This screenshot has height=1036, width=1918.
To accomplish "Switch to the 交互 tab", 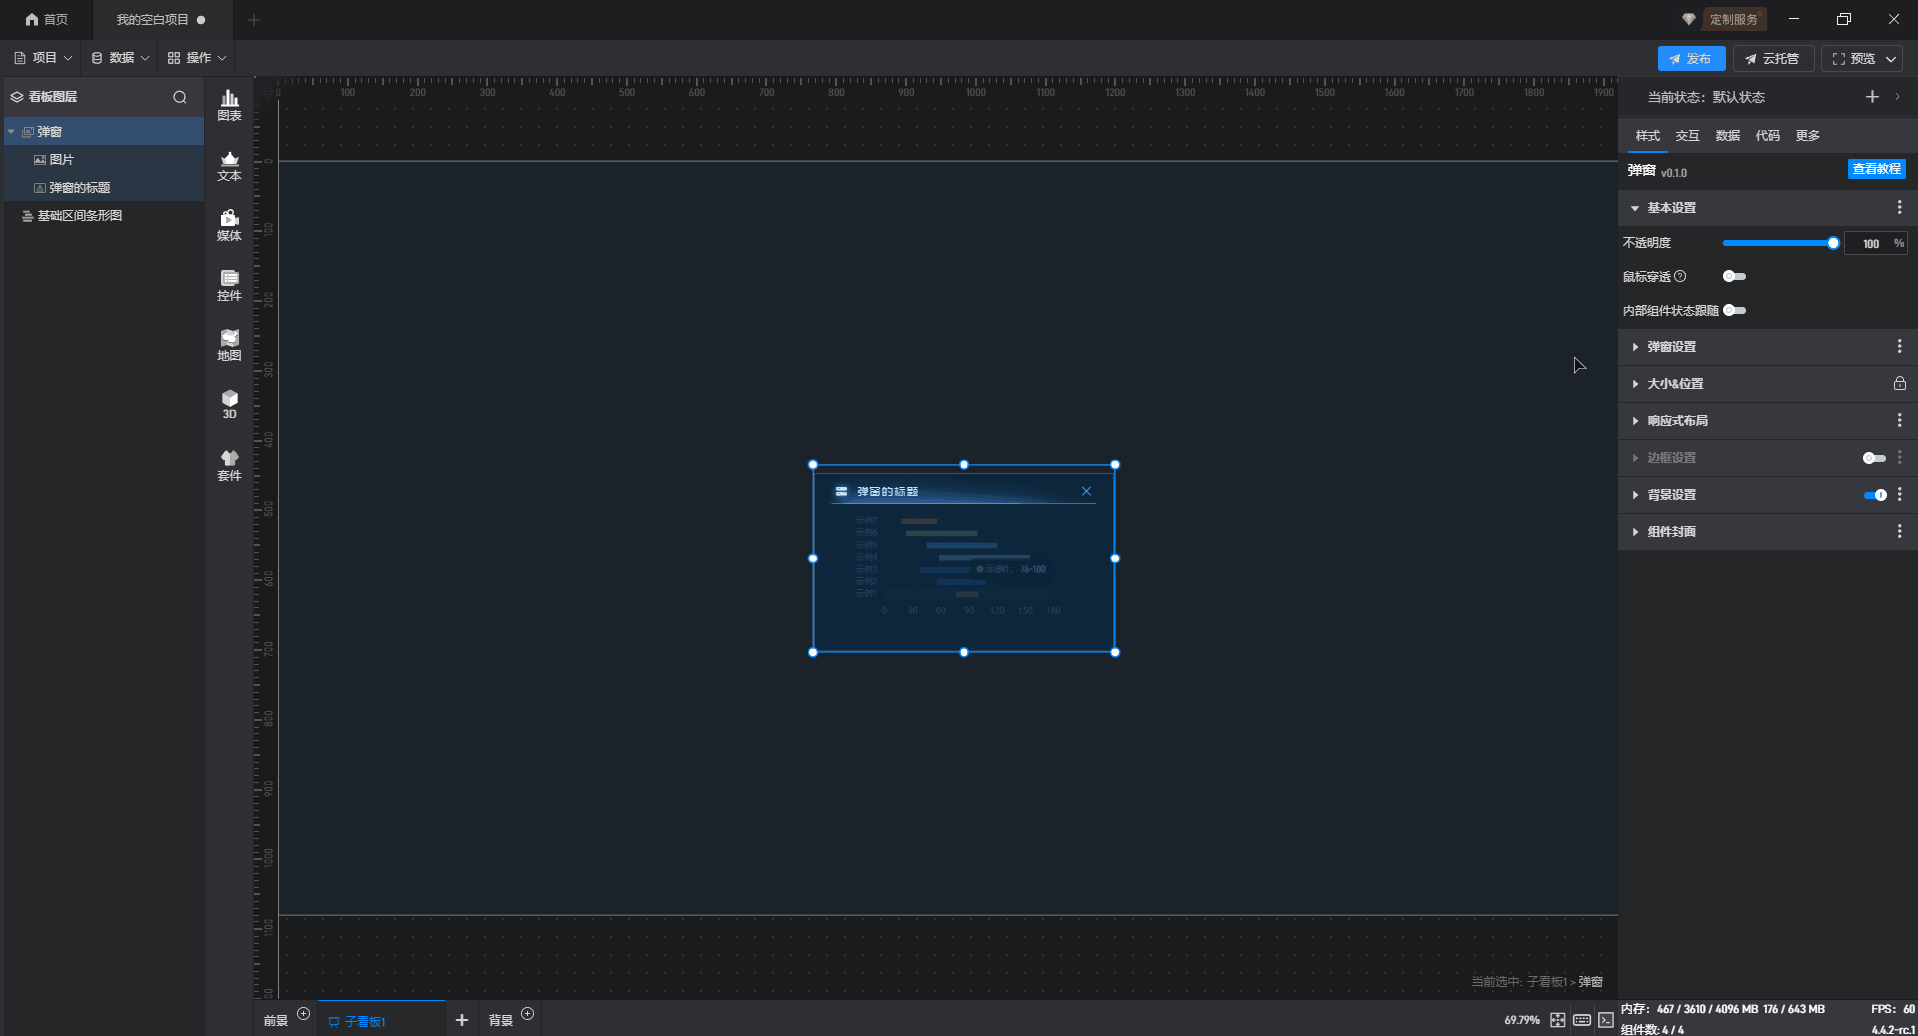I will [x=1687, y=136].
